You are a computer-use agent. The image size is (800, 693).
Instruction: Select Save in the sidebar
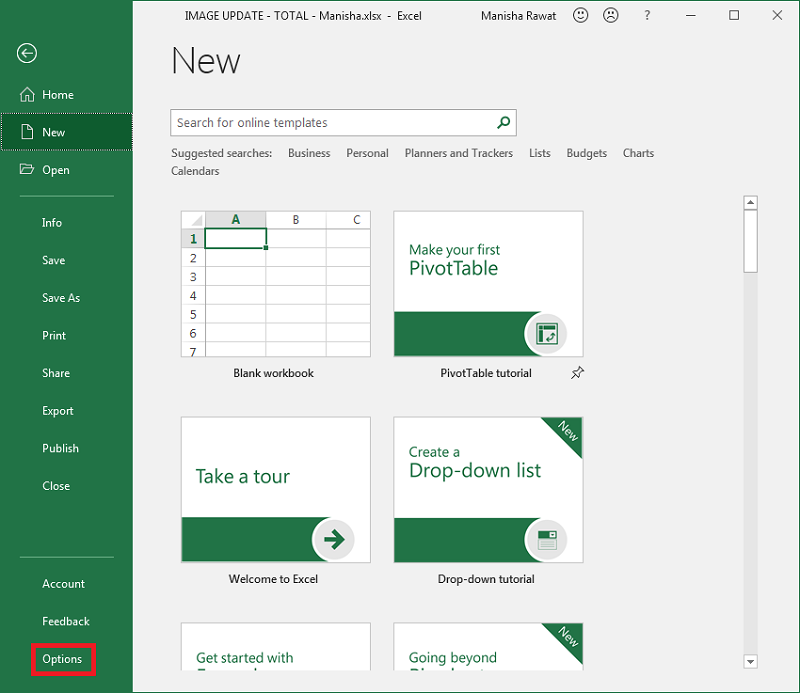point(54,260)
